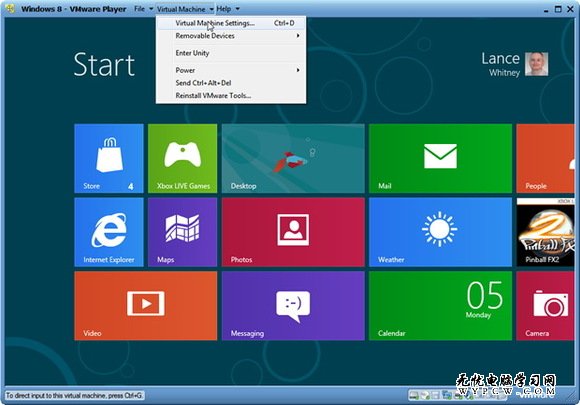The height and width of the screenshot is (405, 580).
Task: Click the hard disk status bar icon
Action: coord(414,396)
